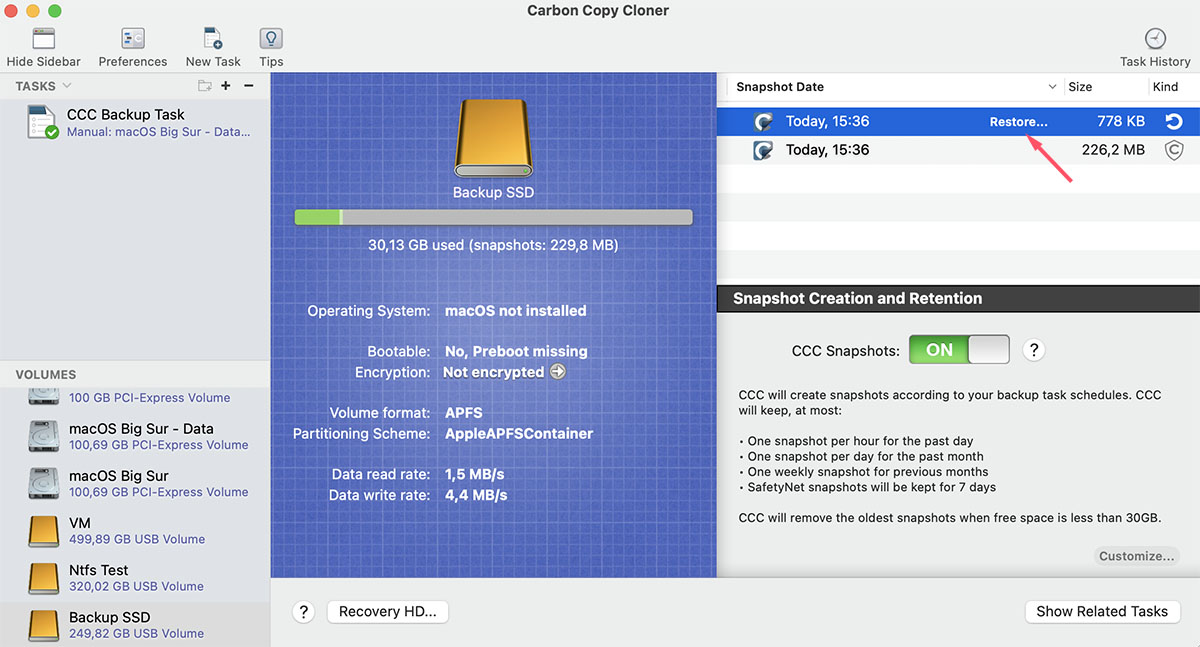Sort snapshots by the Kind column

(1165, 87)
